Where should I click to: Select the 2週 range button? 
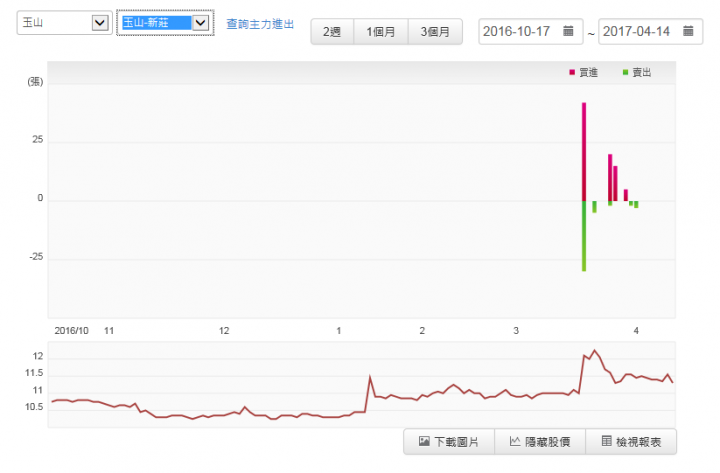coord(332,32)
